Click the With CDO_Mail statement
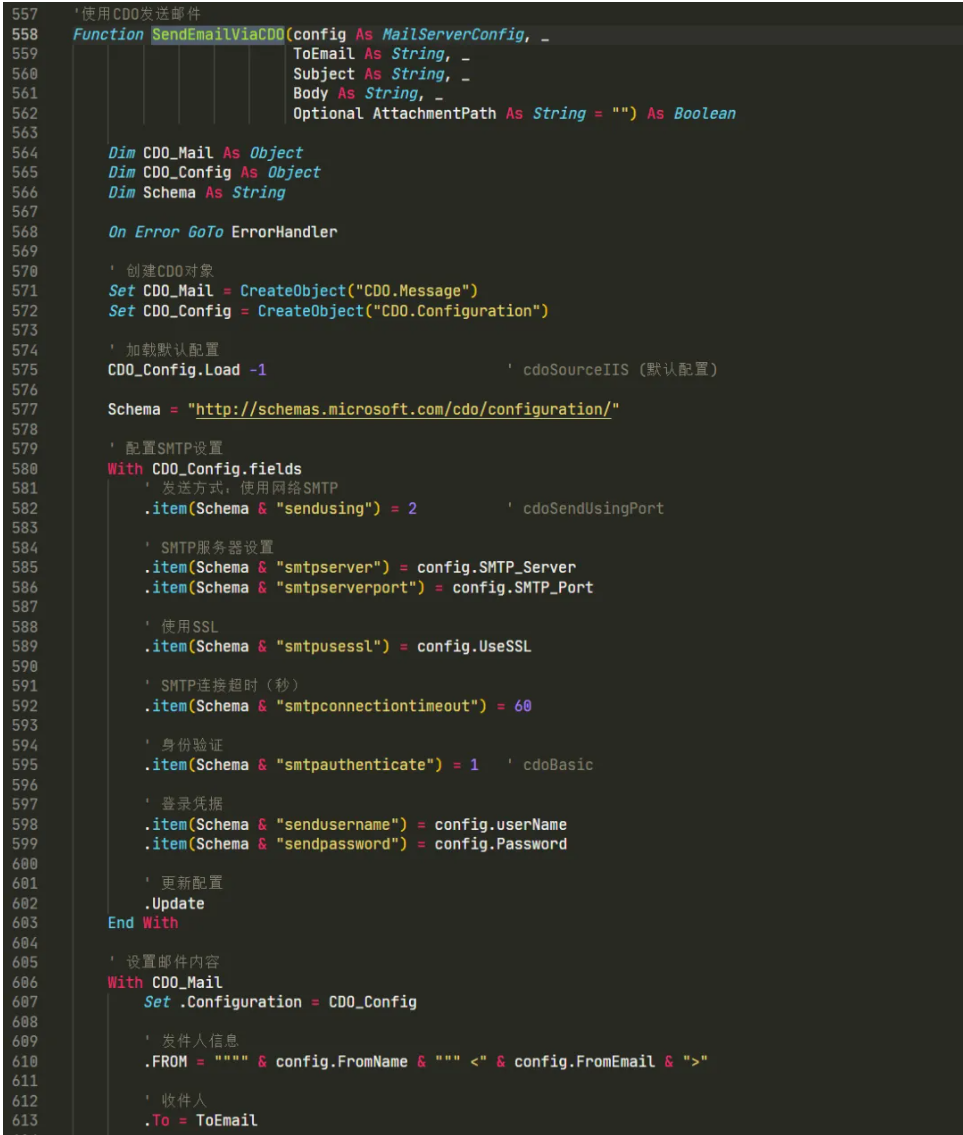 pos(165,982)
